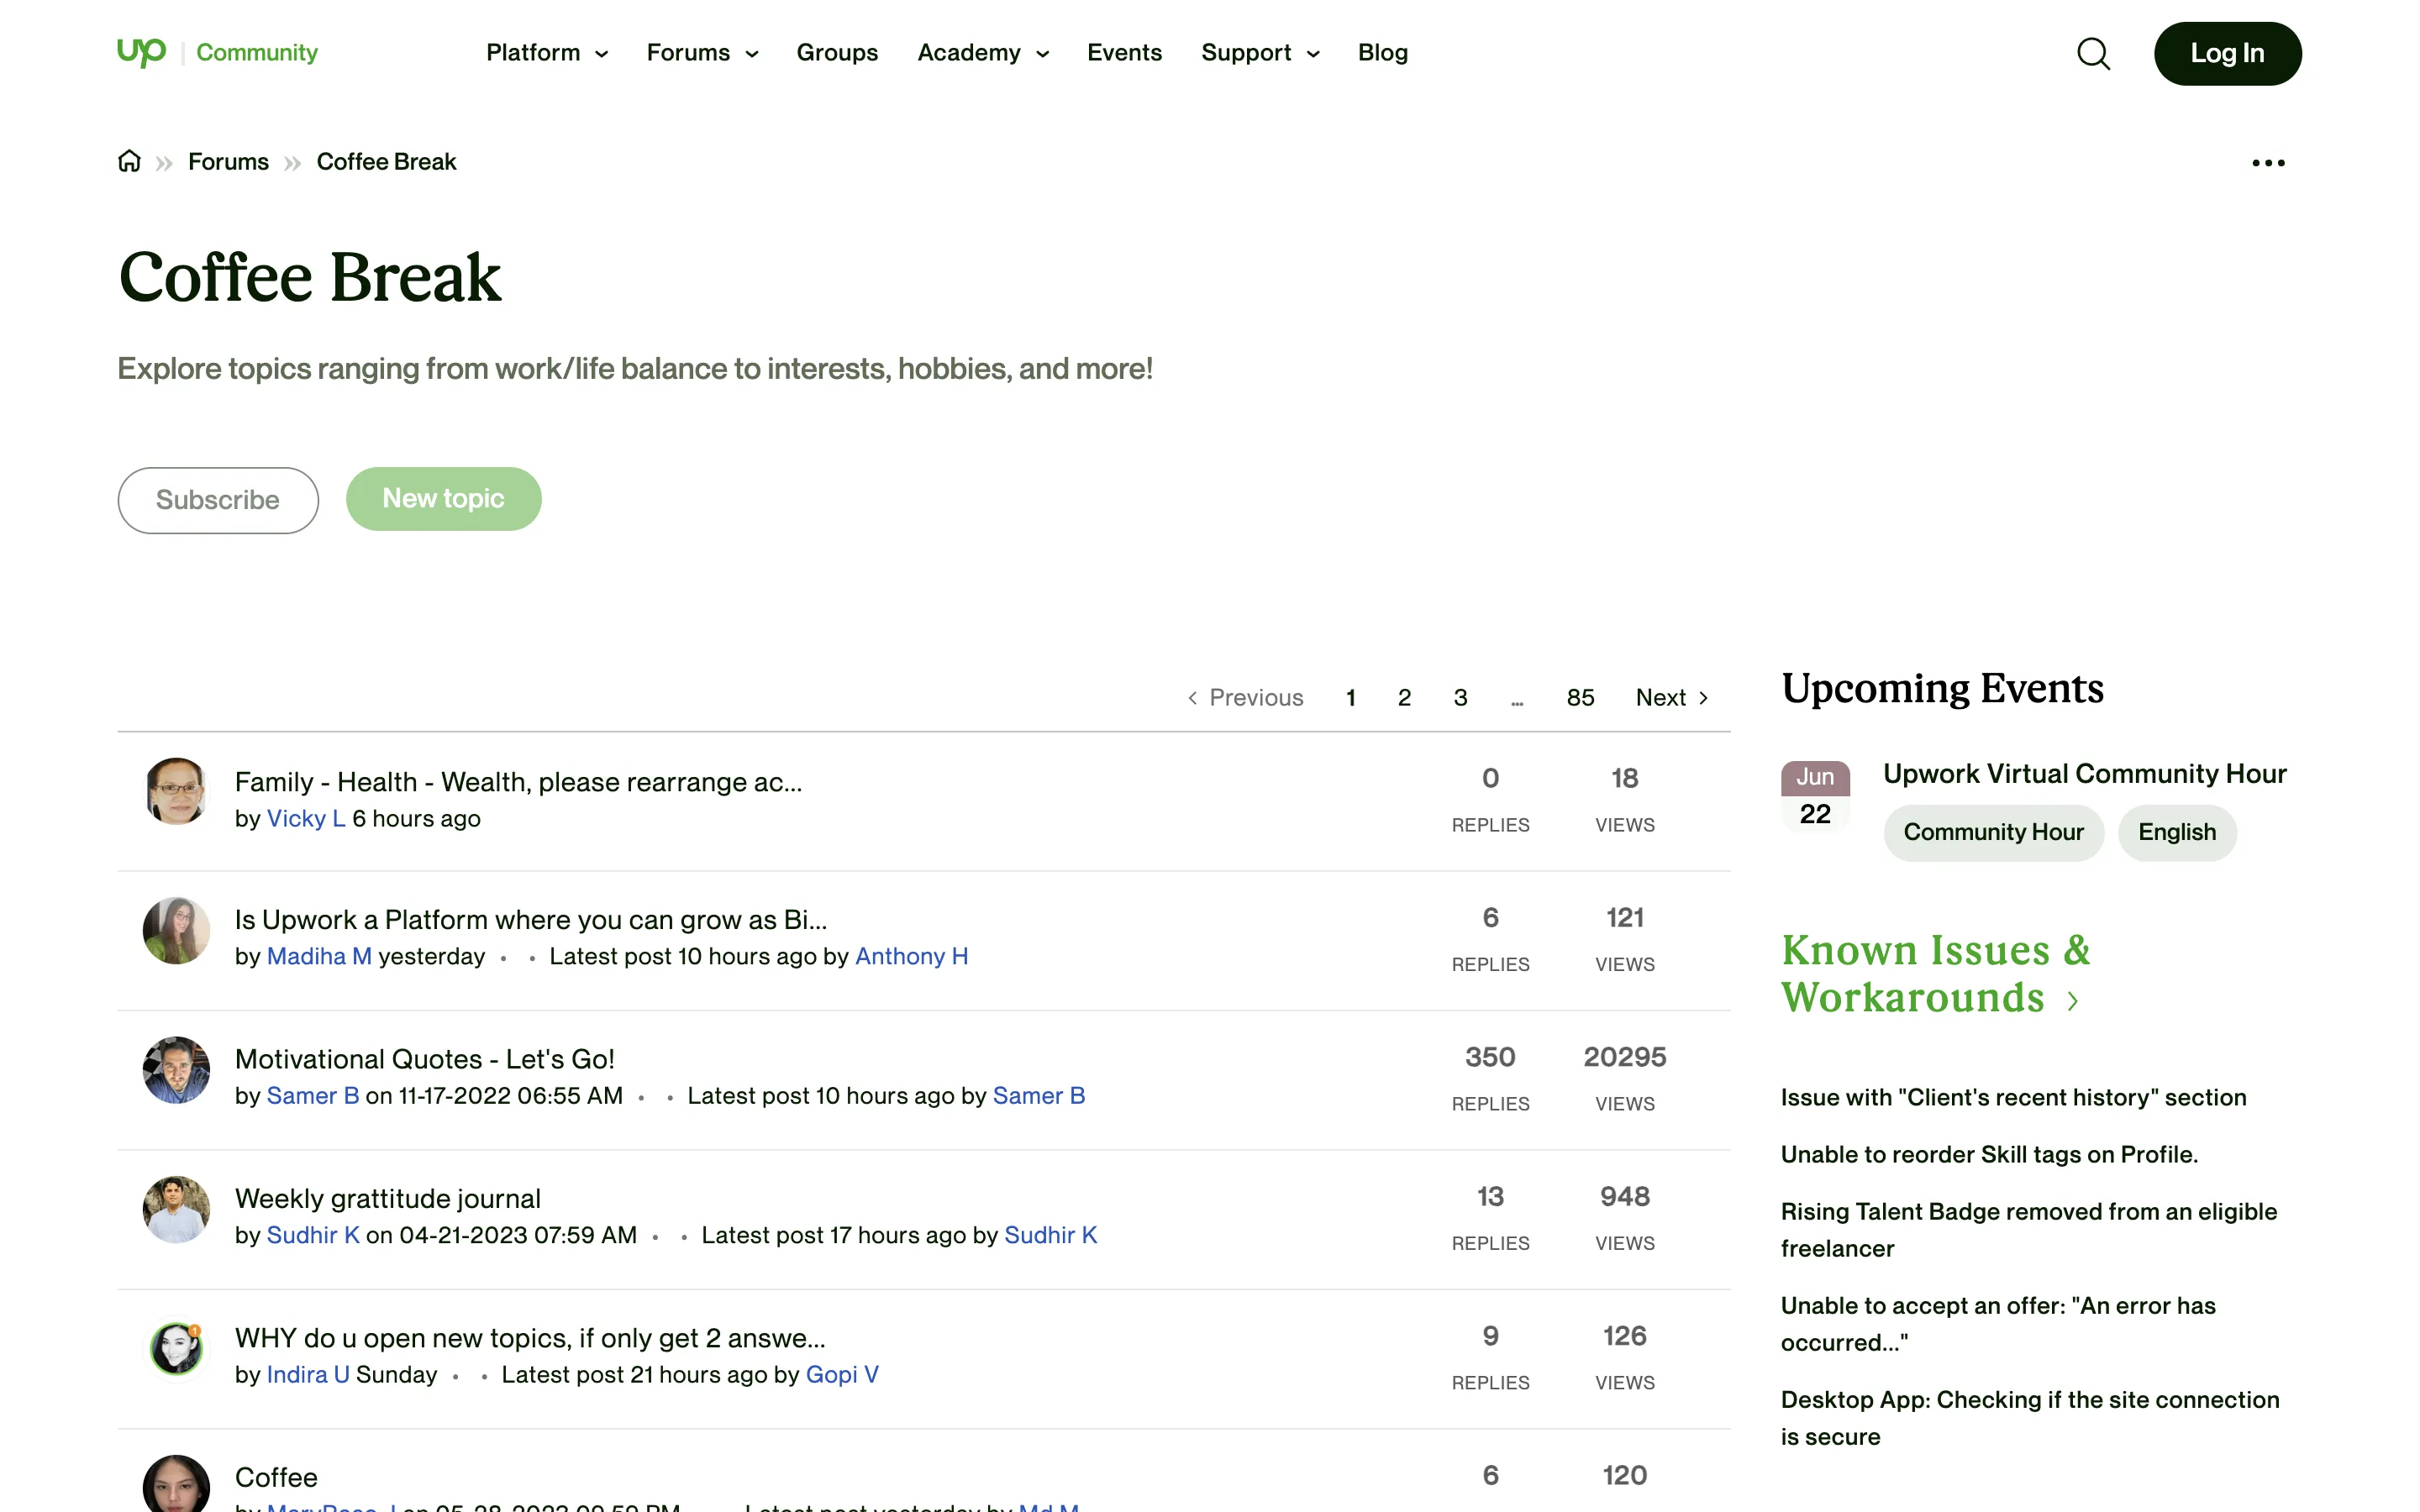Go to the Groups menu item

[x=837, y=53]
